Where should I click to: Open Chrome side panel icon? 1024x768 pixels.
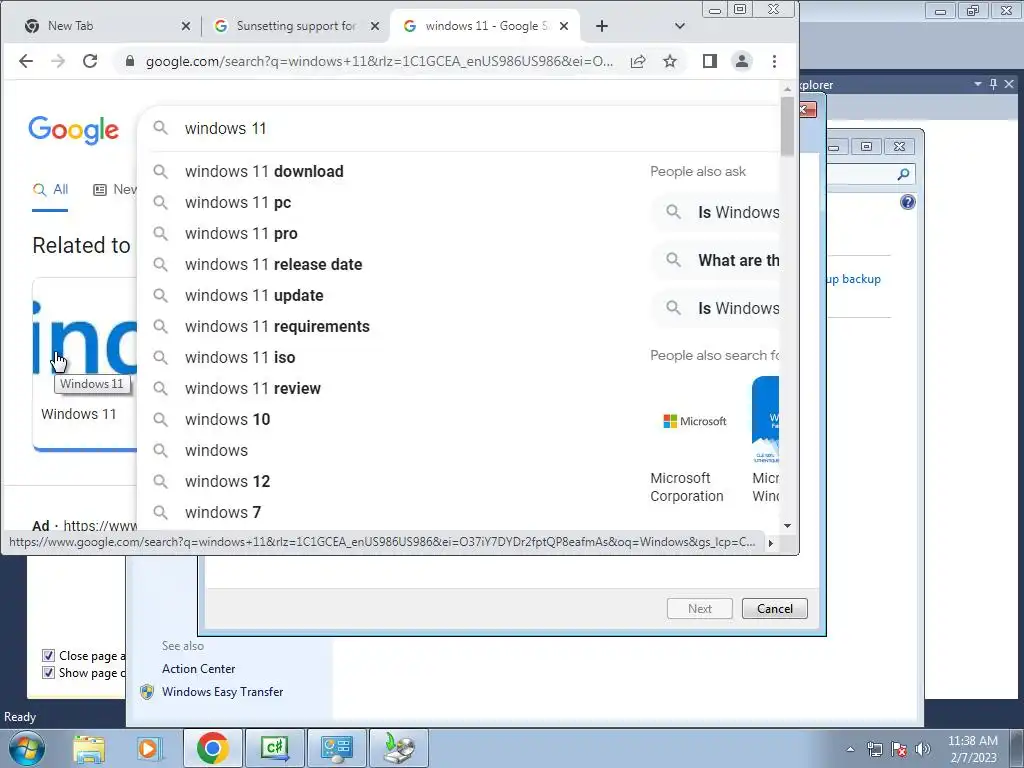710,61
